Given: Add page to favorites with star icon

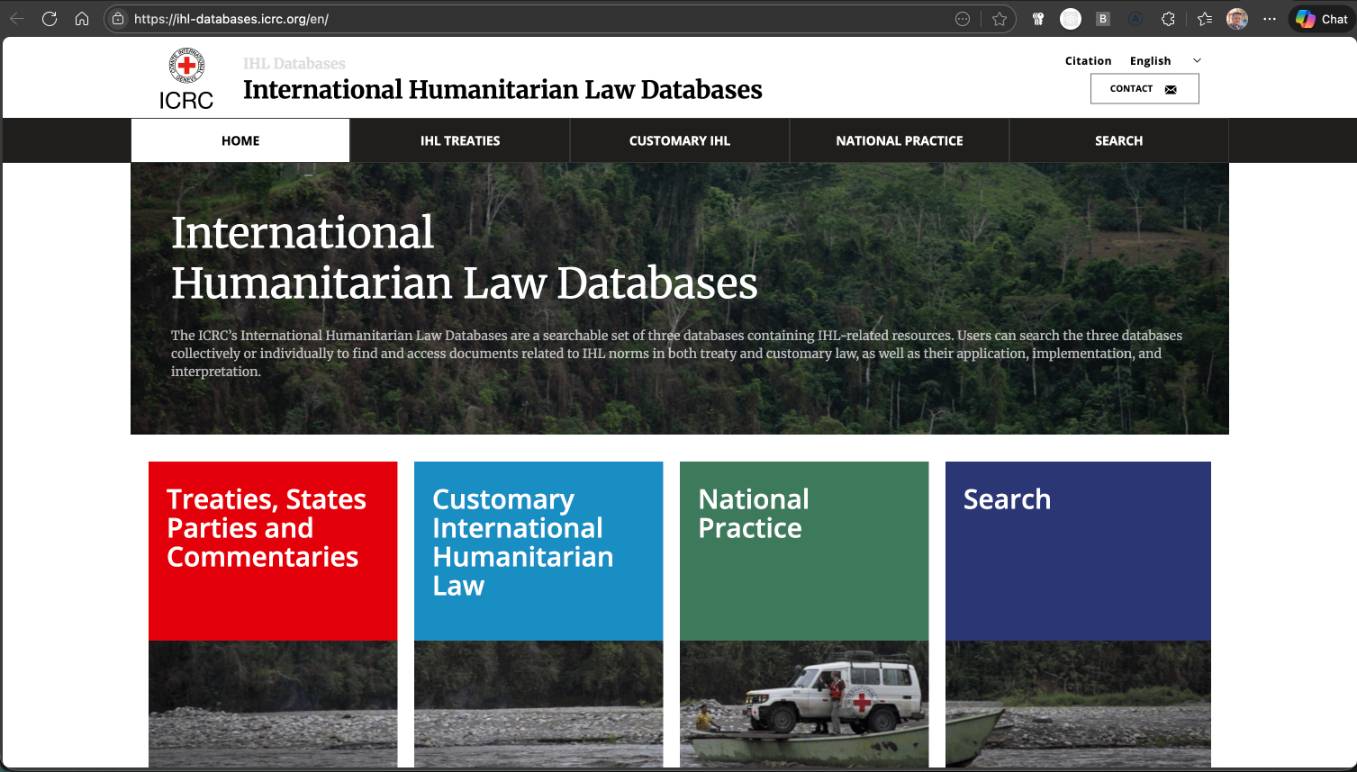Looking at the screenshot, I should (x=999, y=19).
